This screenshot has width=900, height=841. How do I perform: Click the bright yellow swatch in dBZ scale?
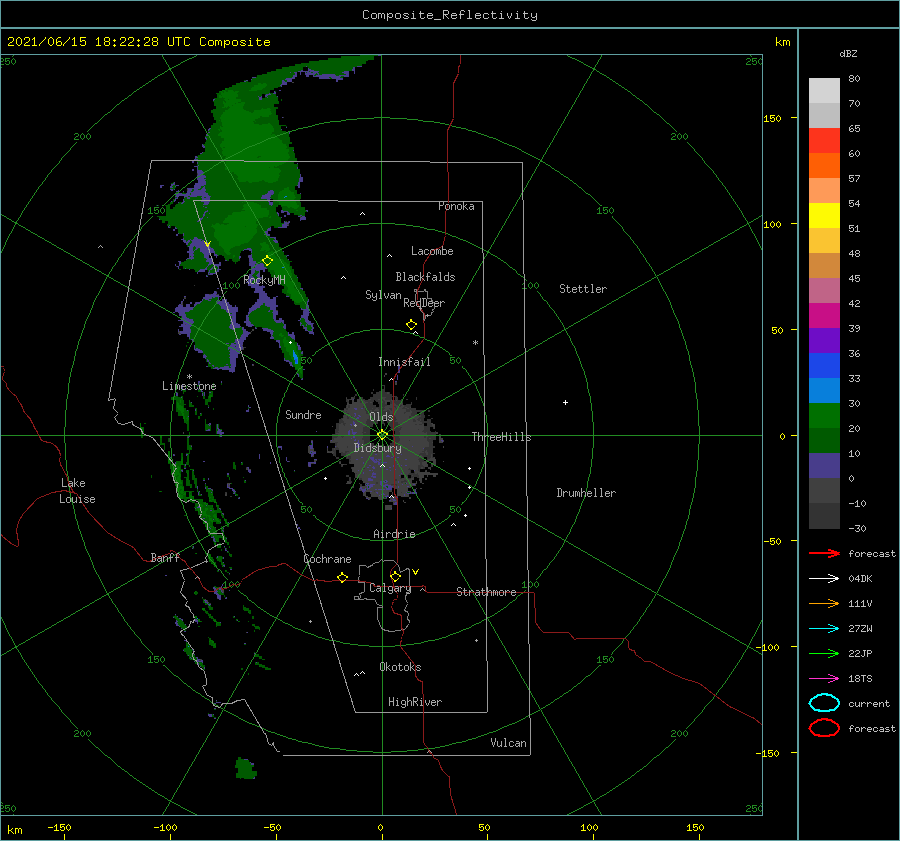click(x=824, y=215)
